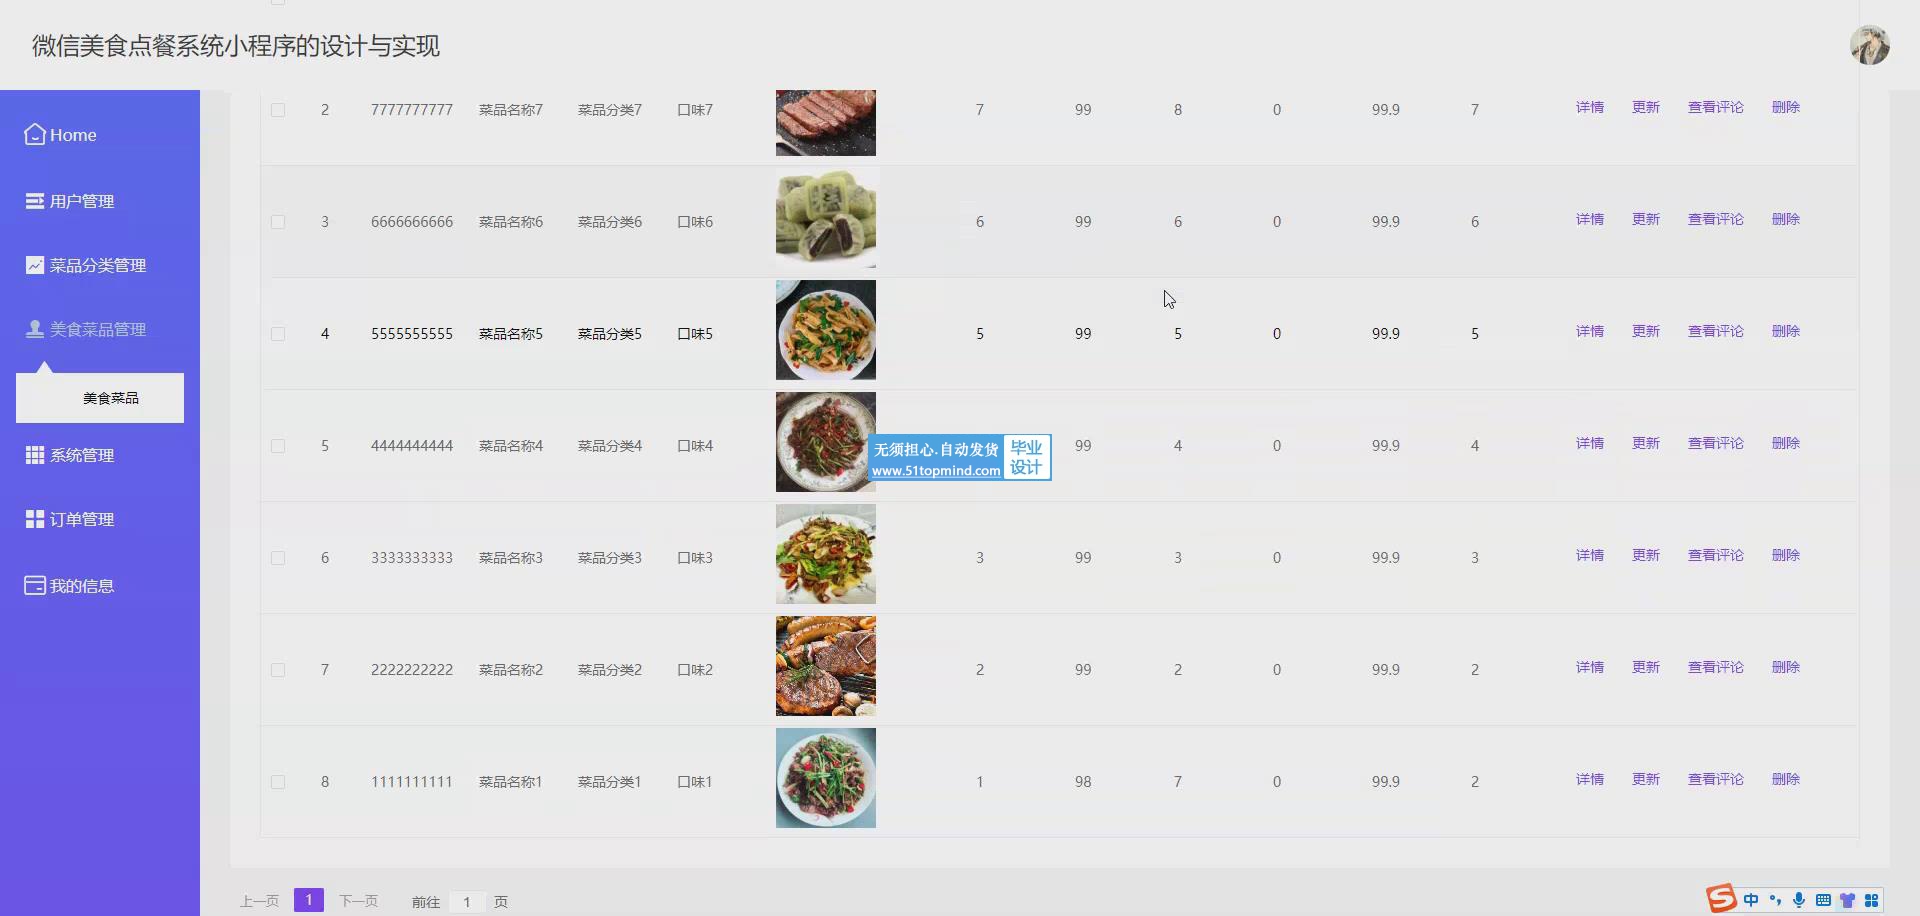Click the 系统管理 grid icon
This screenshot has width=1920, height=916.
click(35, 455)
